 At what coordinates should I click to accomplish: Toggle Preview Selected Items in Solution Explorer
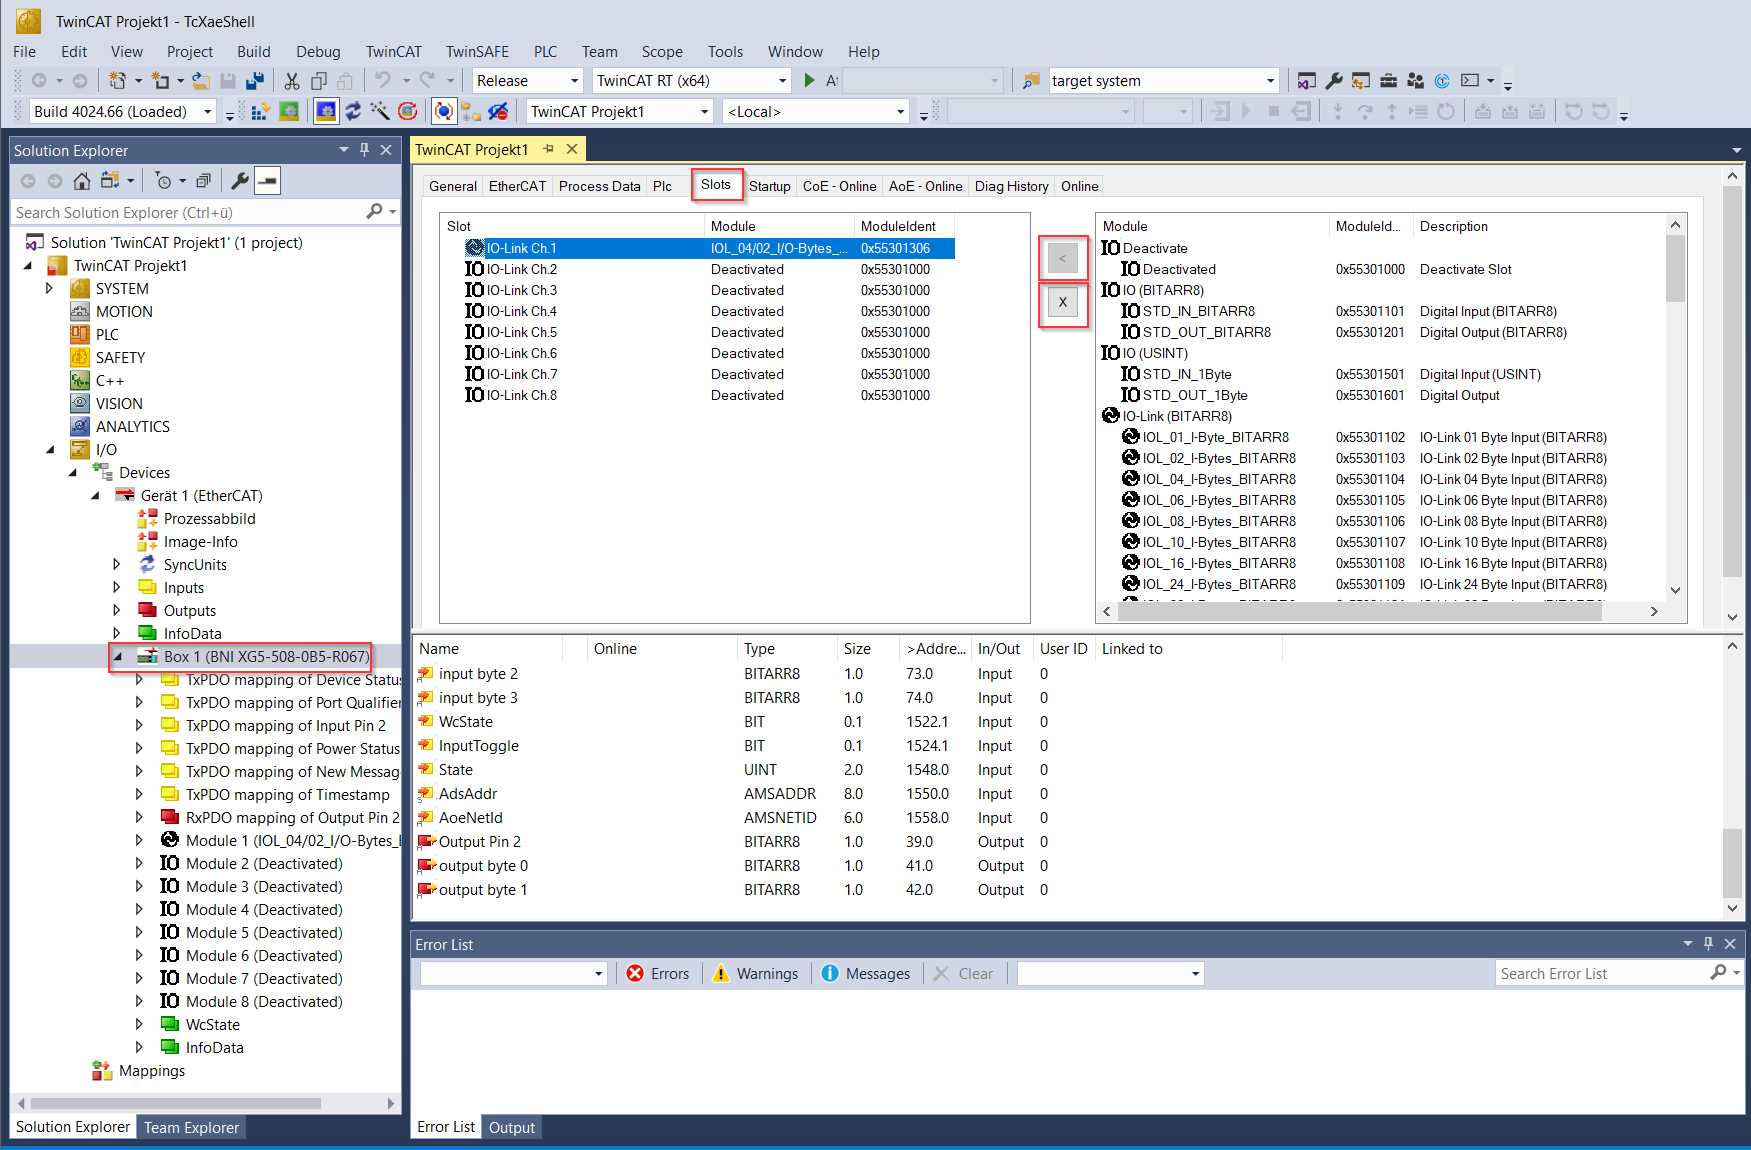pyautogui.click(x=267, y=181)
